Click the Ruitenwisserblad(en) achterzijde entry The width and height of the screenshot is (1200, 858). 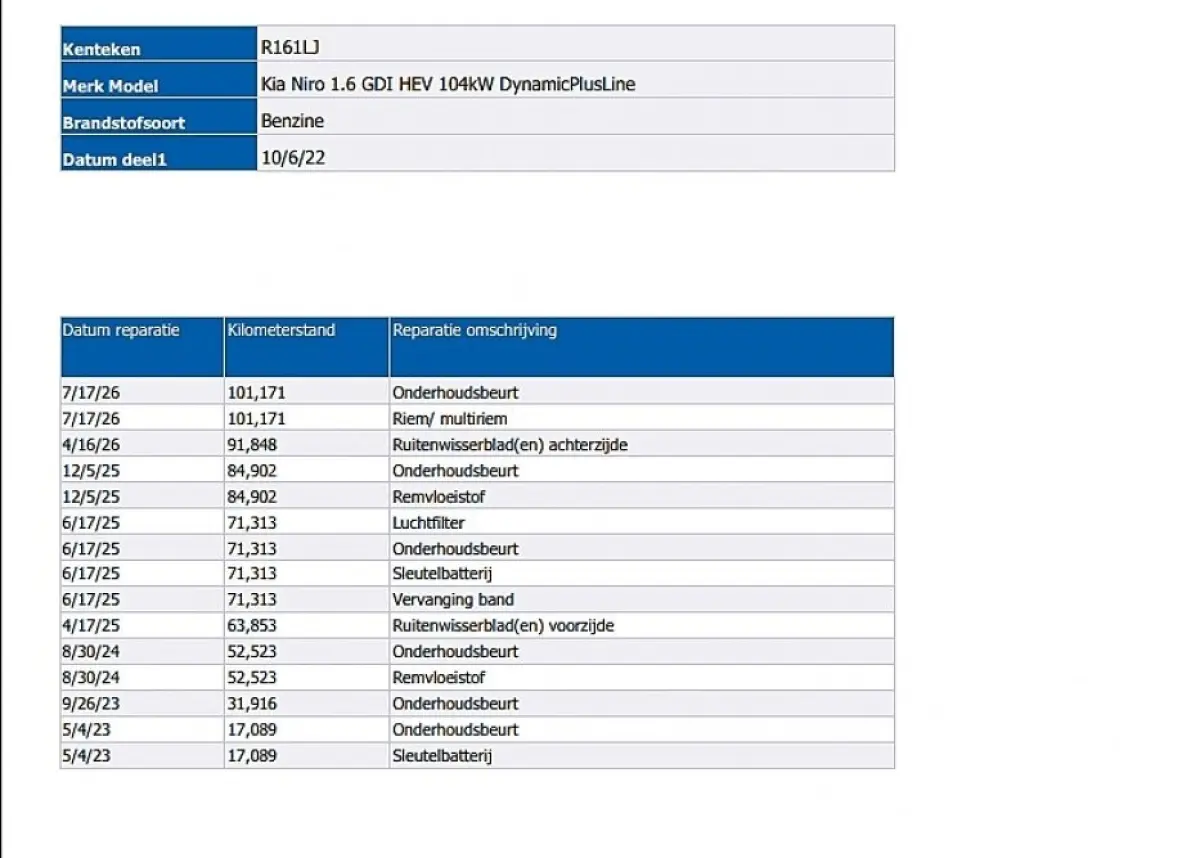click(x=510, y=444)
